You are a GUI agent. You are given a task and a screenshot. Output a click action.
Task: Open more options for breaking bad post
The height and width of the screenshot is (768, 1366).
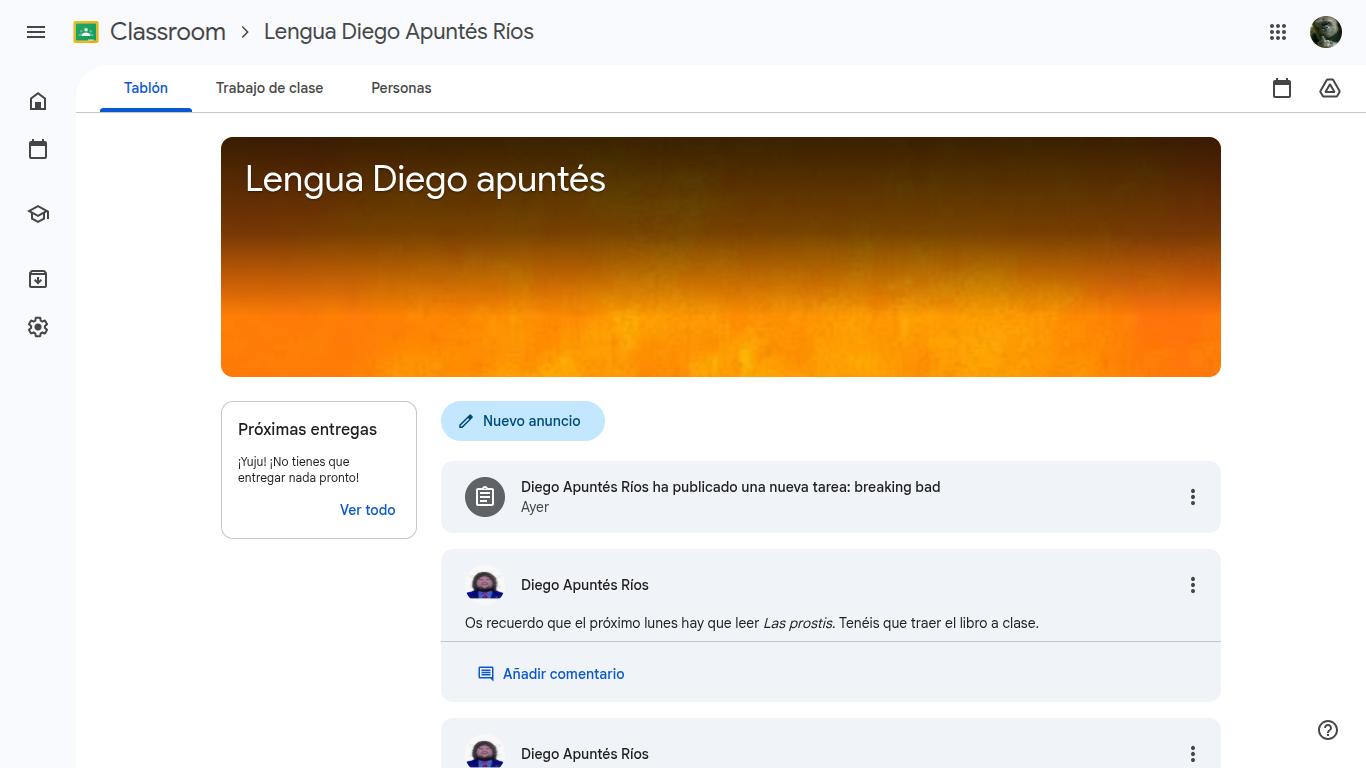click(x=1193, y=497)
